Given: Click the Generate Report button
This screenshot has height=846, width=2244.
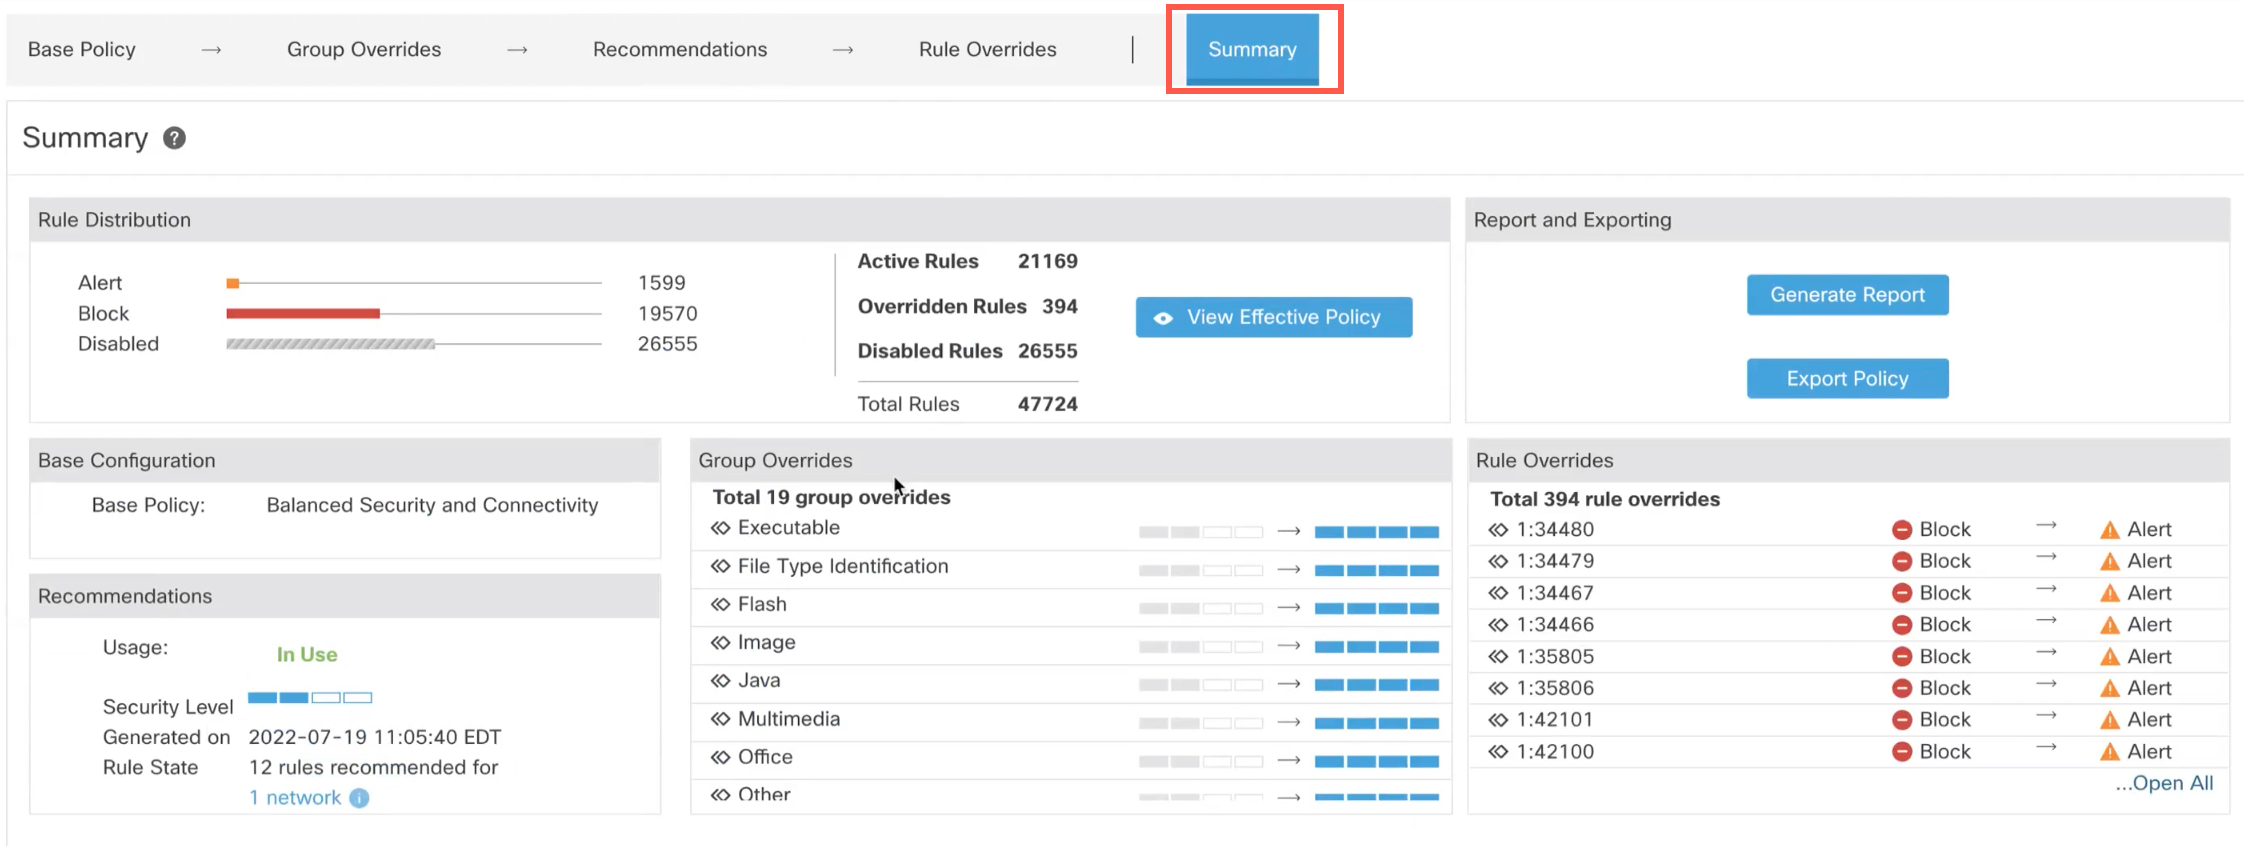Looking at the screenshot, I should tap(1847, 295).
